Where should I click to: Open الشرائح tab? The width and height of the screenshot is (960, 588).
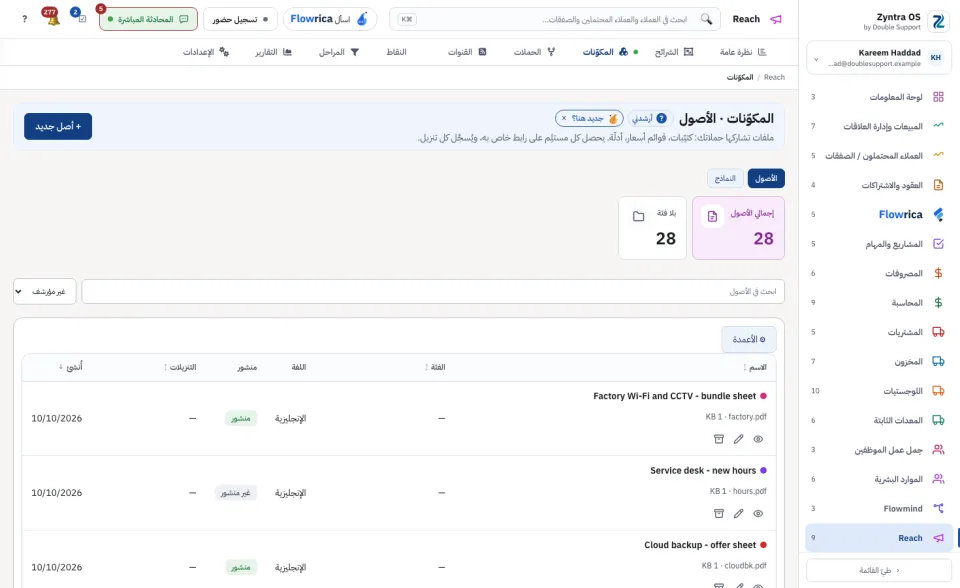(673, 52)
